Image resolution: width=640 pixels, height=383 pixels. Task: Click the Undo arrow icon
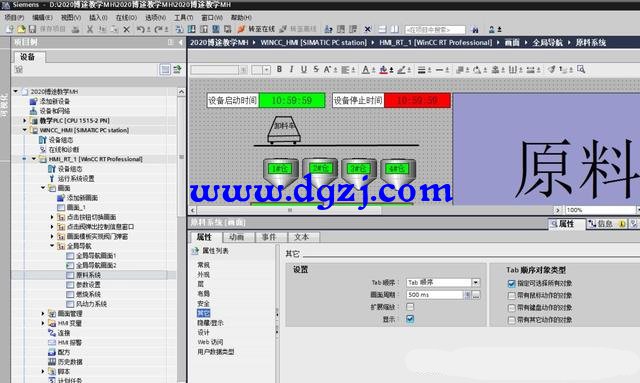140,29
